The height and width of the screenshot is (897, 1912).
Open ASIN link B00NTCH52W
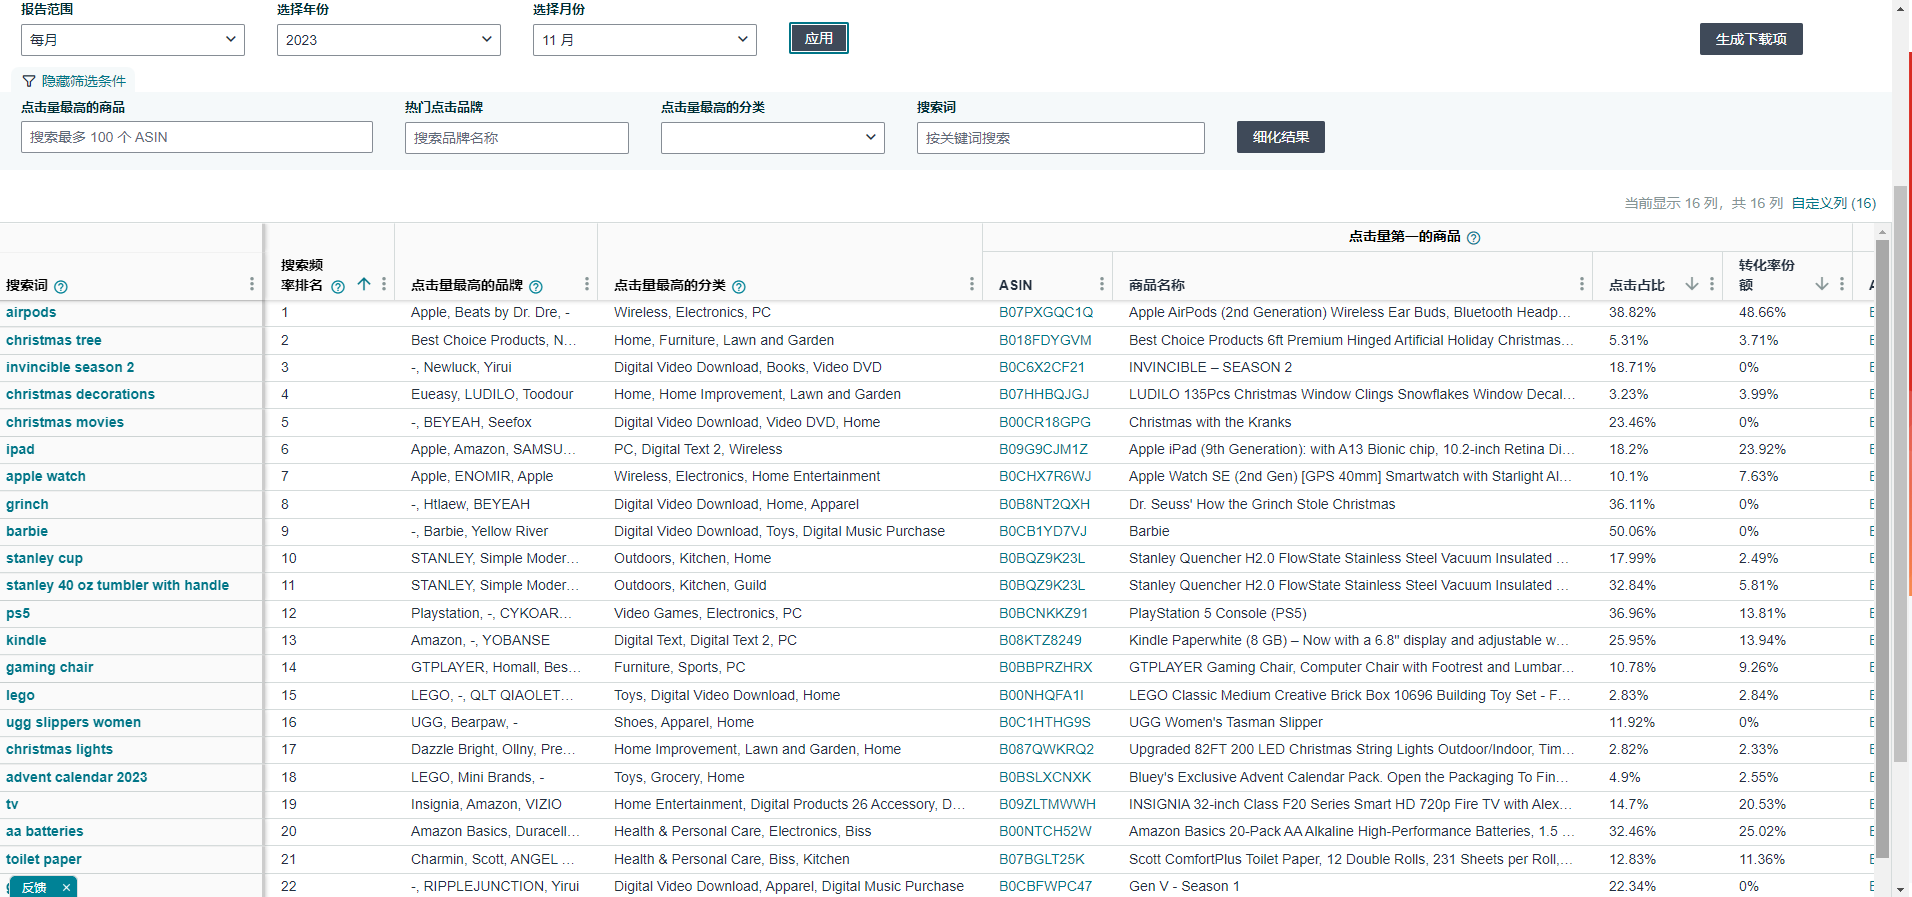tap(1045, 831)
